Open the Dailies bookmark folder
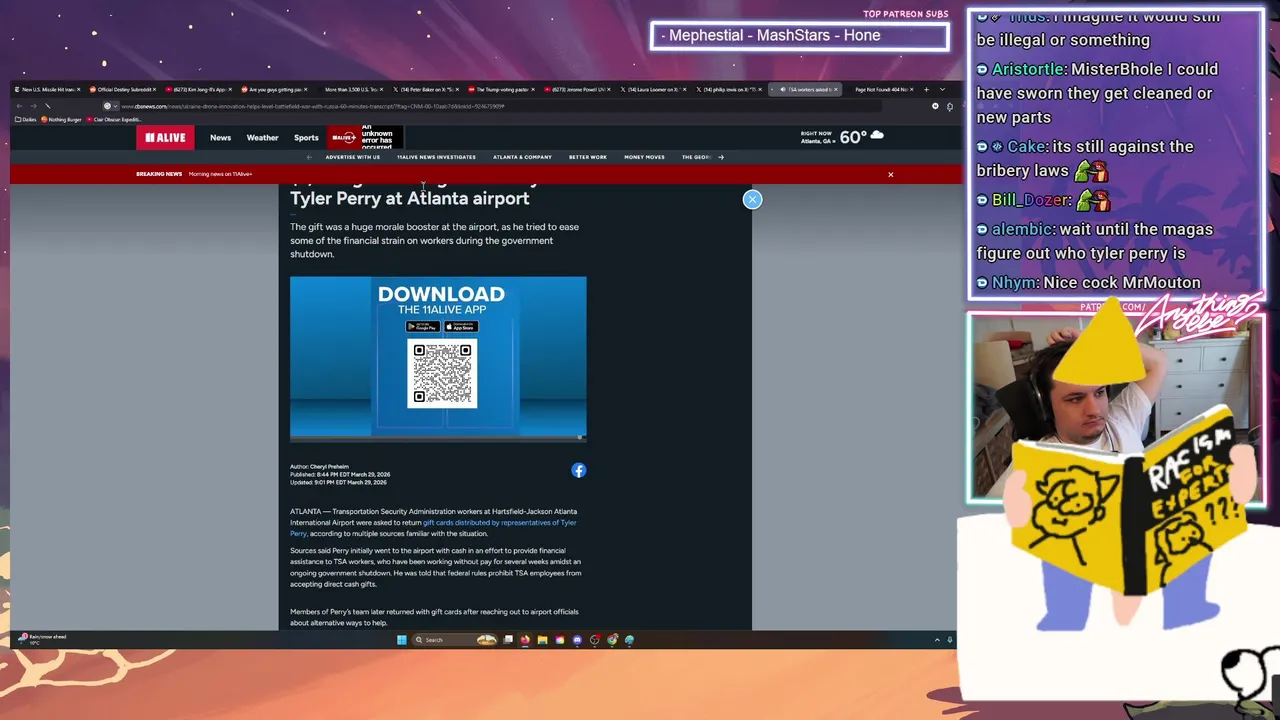The image size is (1280, 720). tap(25, 119)
